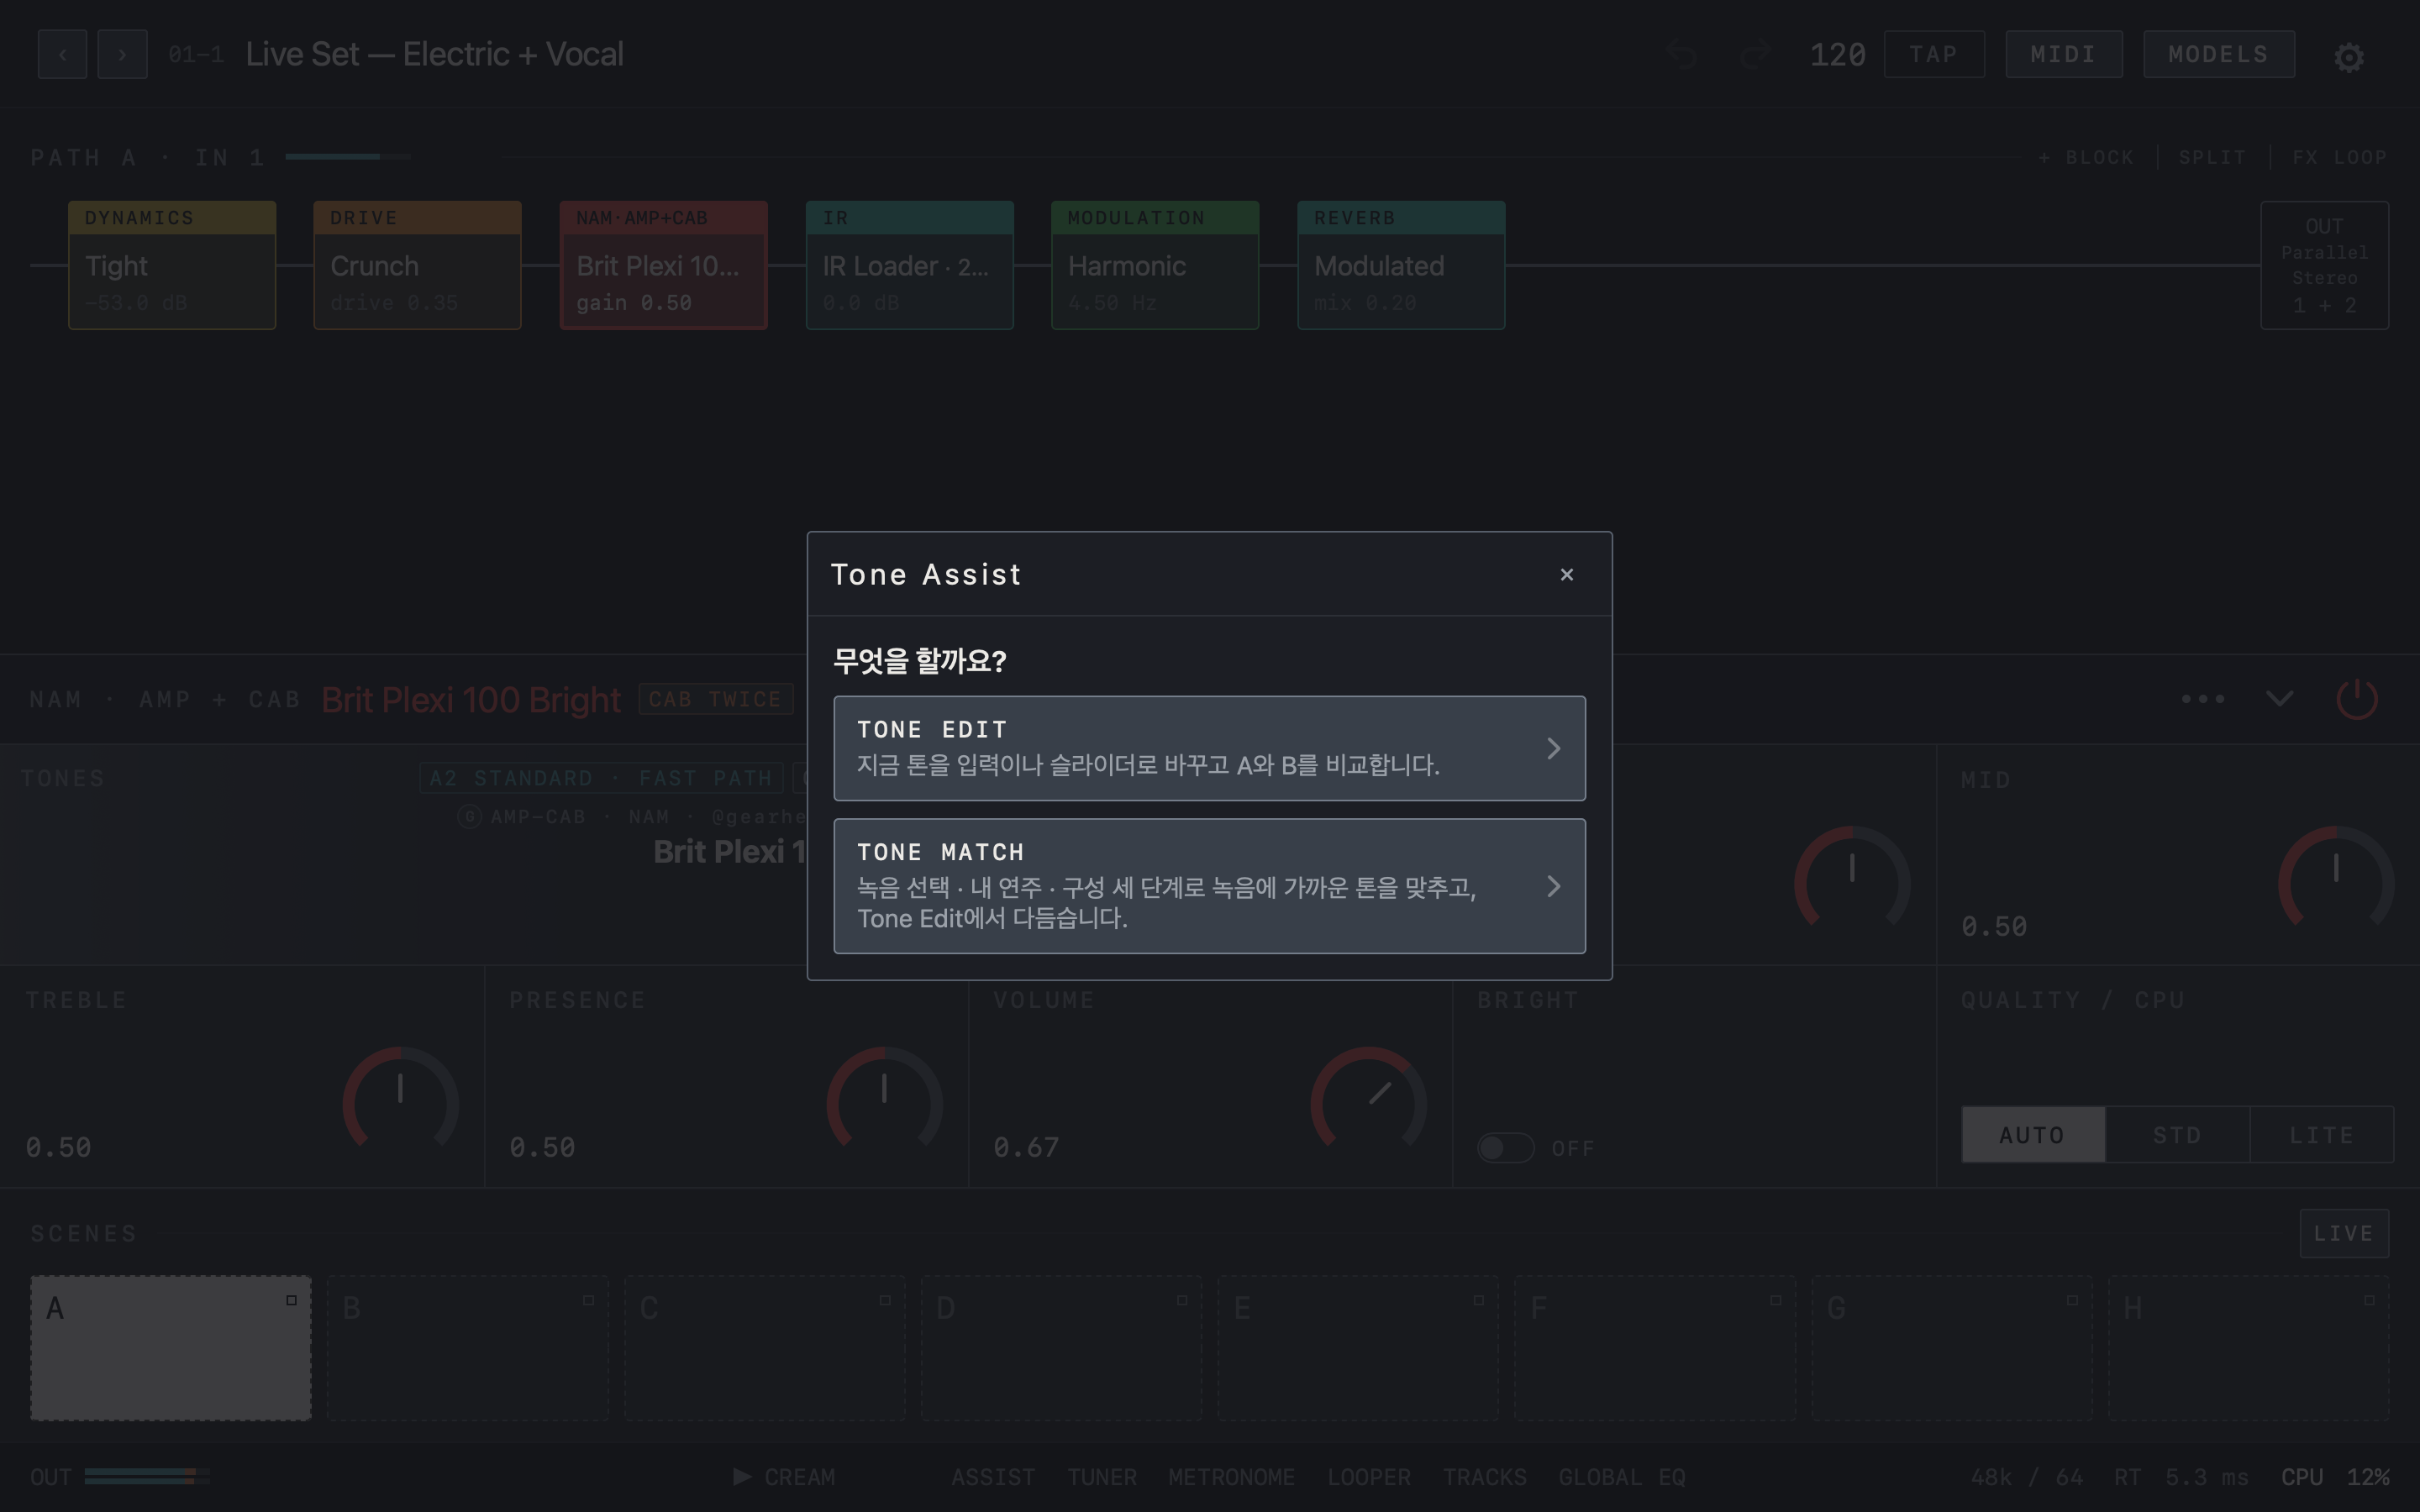
Task: Select STD quality mode
Action: [2177, 1134]
